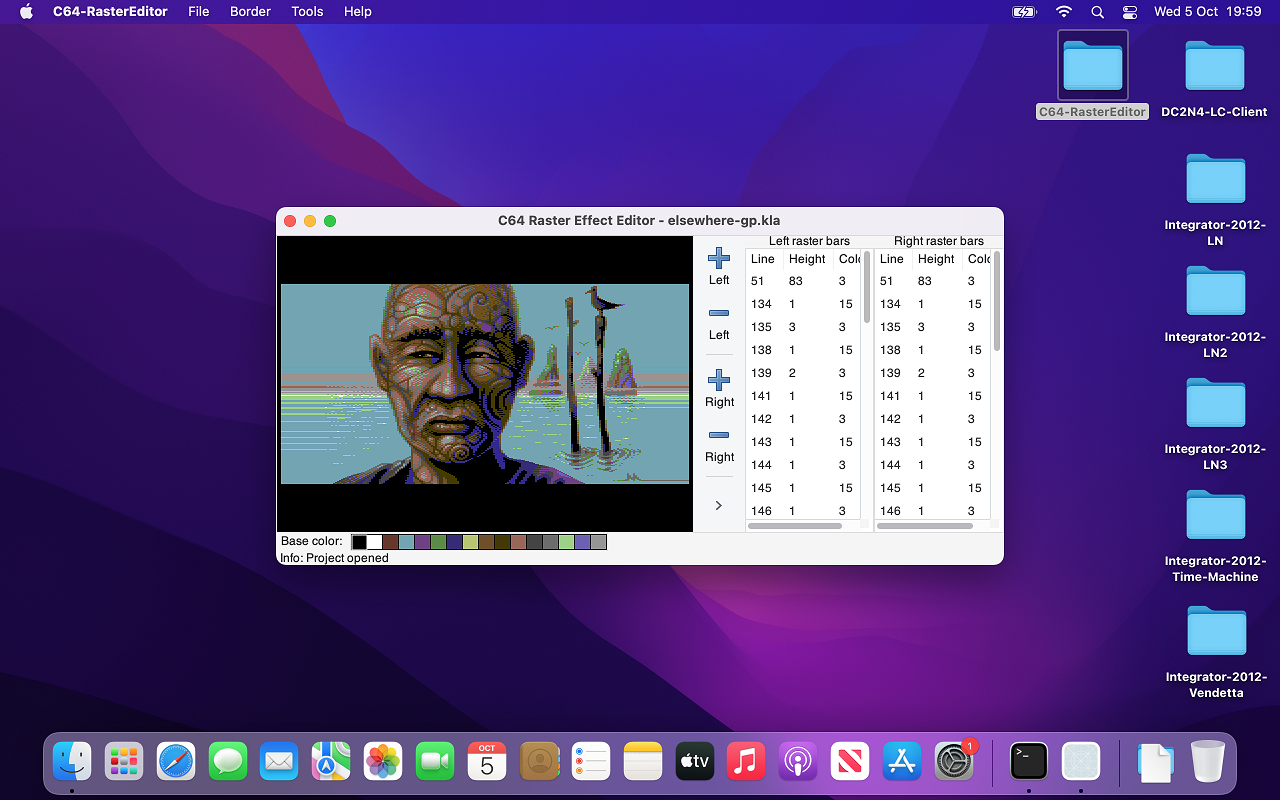Click the right raster bars horizontal scrollbar
This screenshot has height=800, width=1280.
[926, 525]
